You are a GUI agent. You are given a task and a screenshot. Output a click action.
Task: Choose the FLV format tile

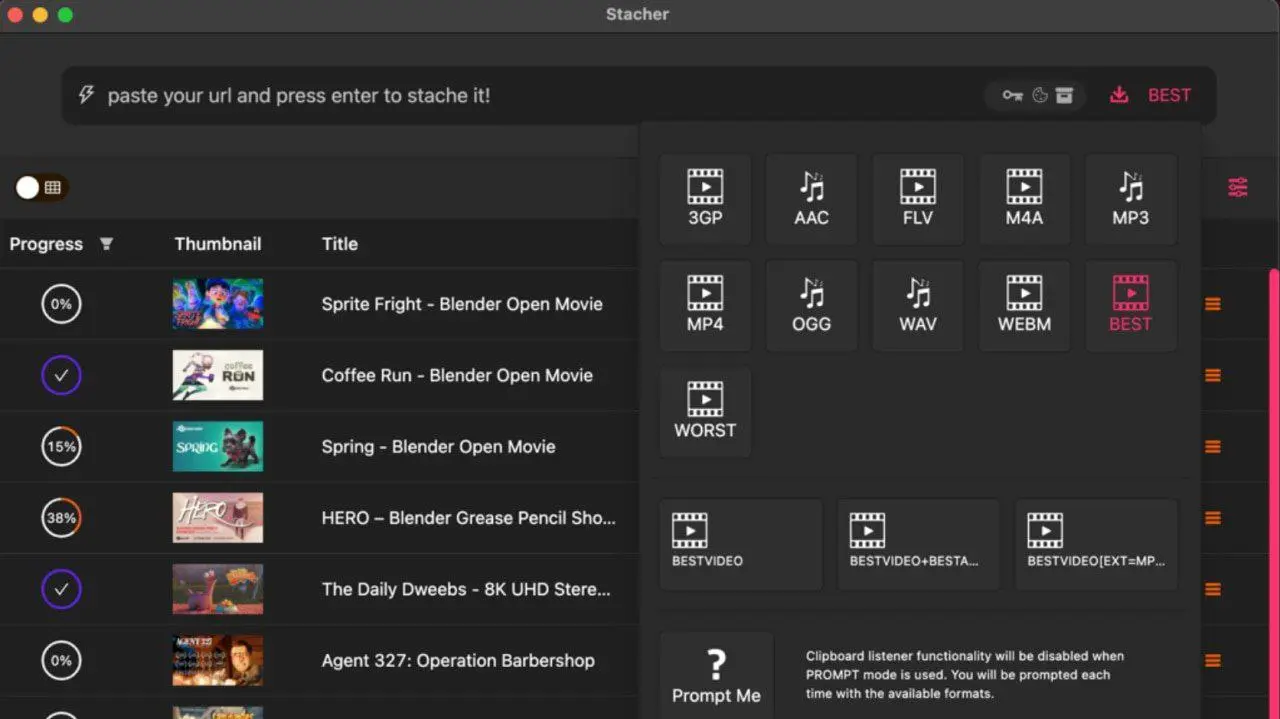918,199
